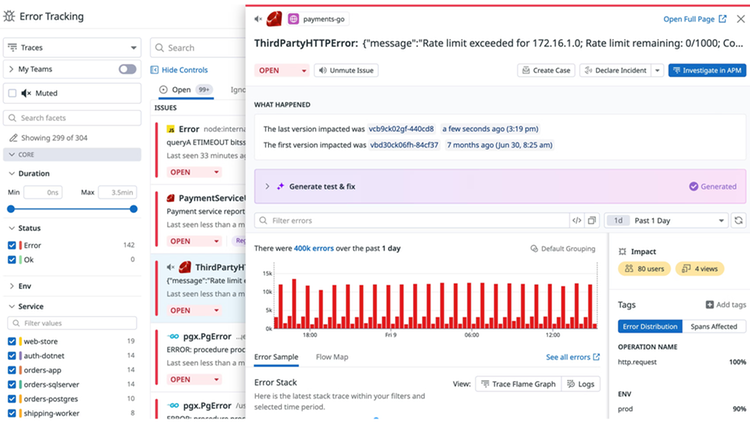This screenshot has width=750, height=424.
Task: Click the Impact section icon
Action: coord(622,252)
